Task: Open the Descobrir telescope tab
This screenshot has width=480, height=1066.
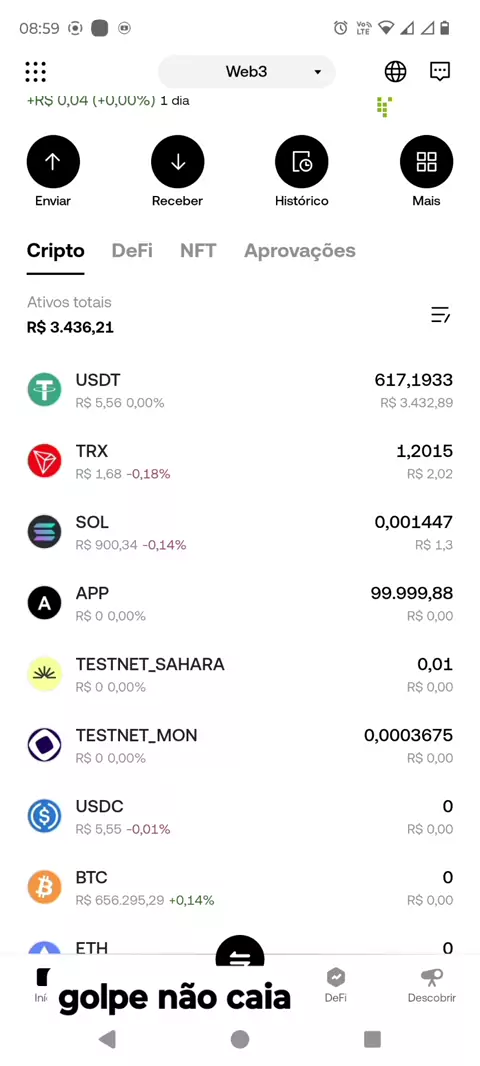Action: 431,985
